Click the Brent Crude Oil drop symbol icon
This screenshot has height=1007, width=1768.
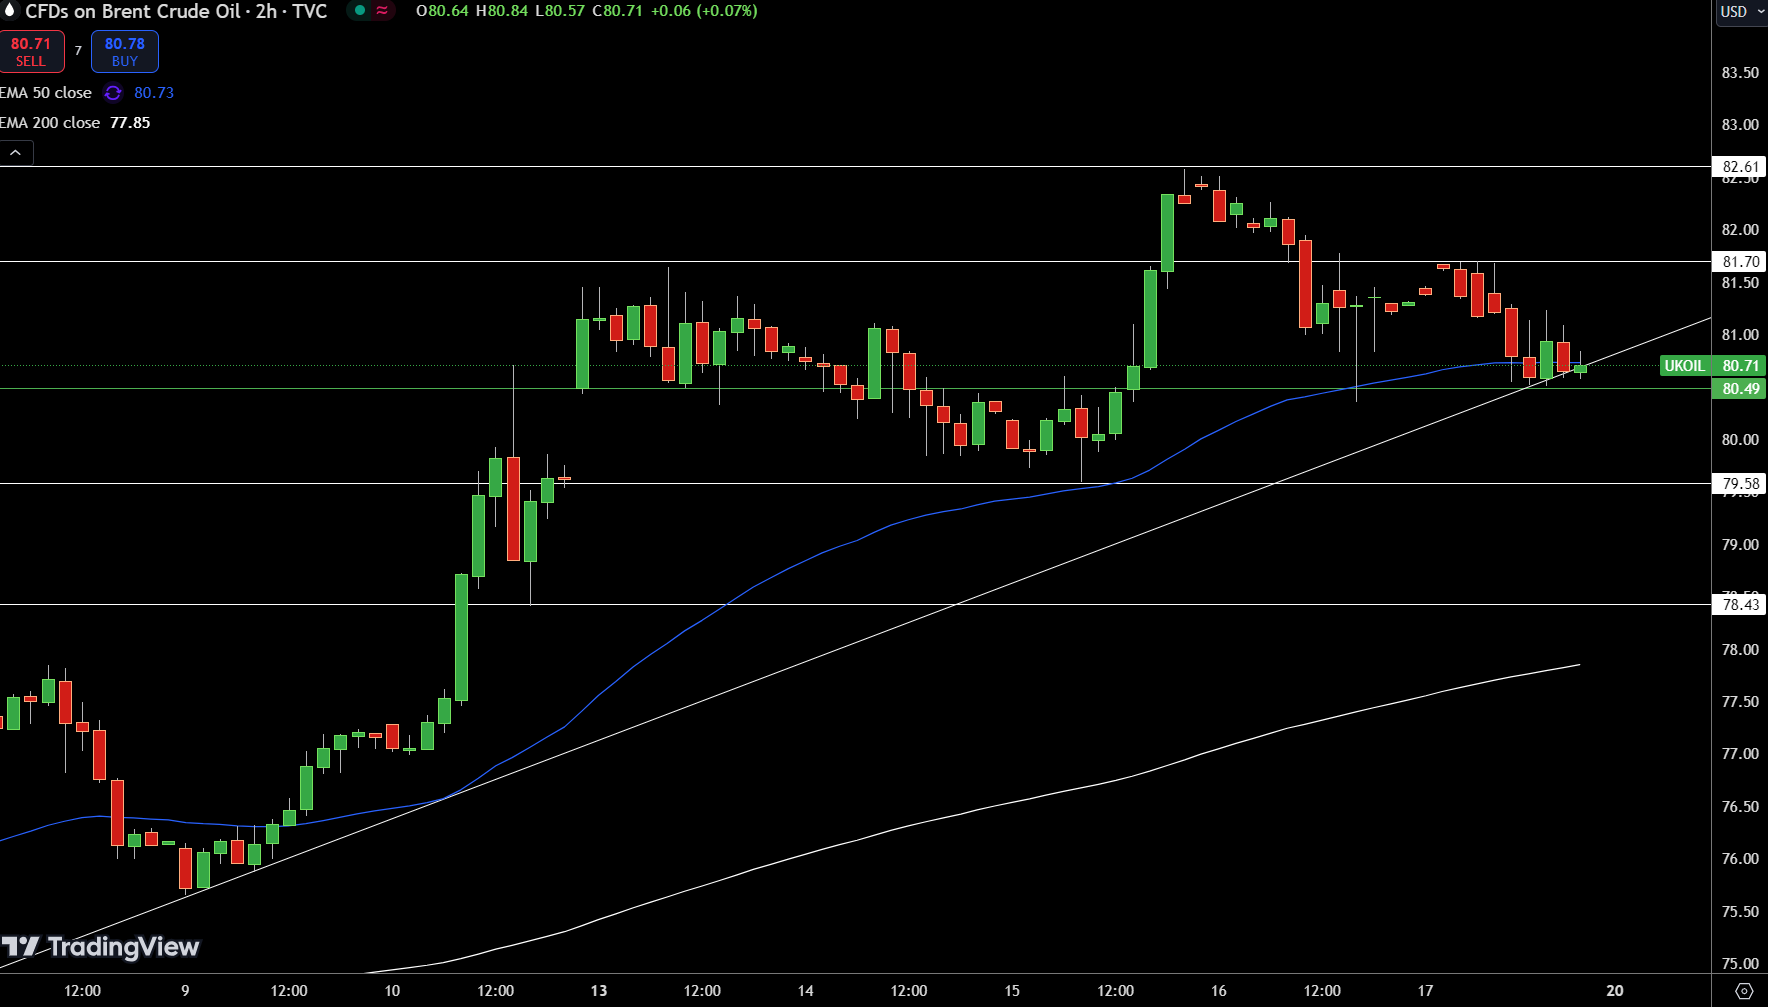10,11
